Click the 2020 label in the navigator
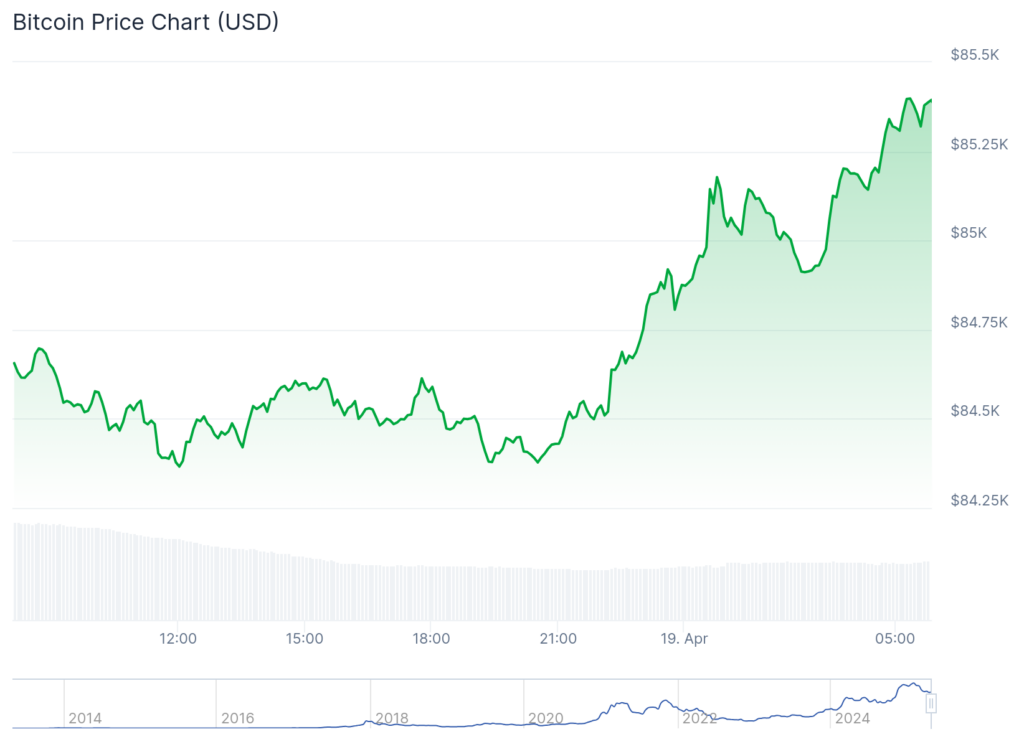The width and height of the screenshot is (1024, 747). [546, 718]
